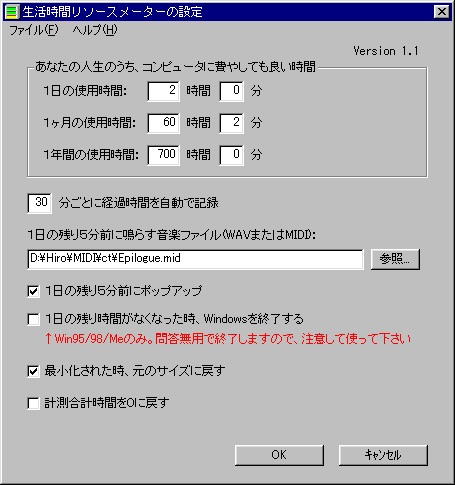Click the app icon in the title bar

click(11, 12)
